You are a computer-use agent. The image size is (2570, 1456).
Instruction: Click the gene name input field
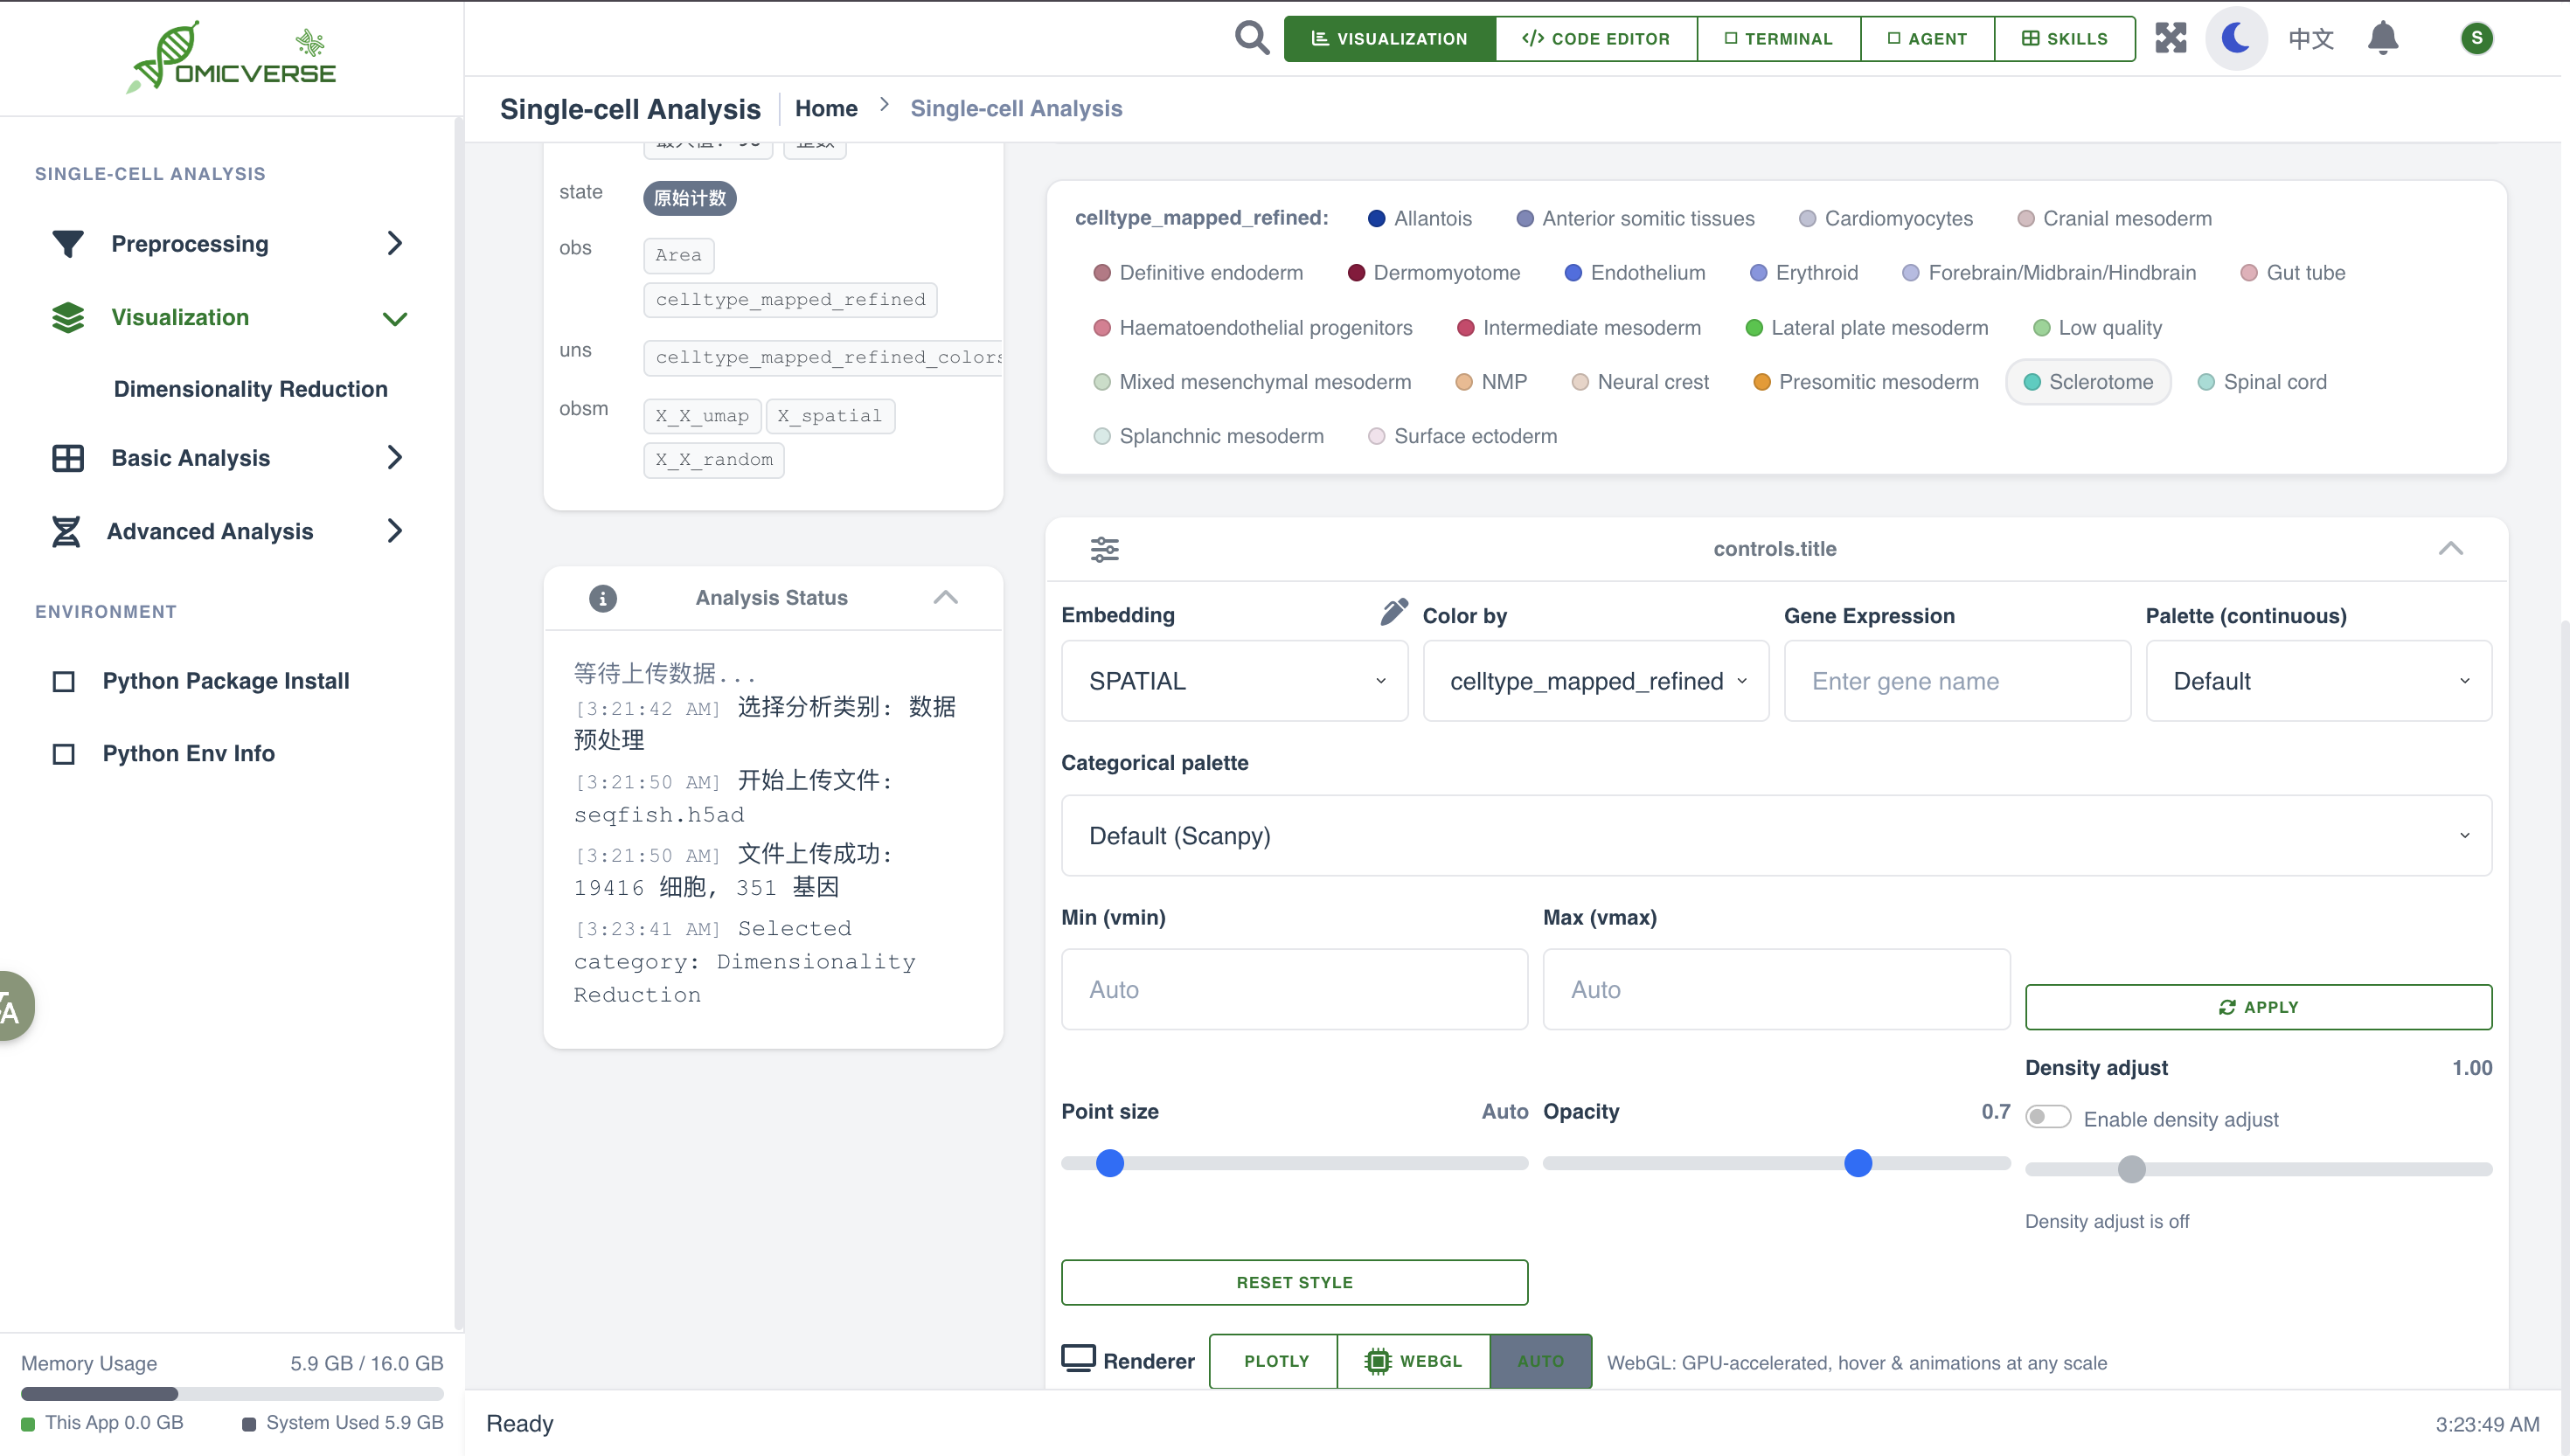click(x=1956, y=681)
